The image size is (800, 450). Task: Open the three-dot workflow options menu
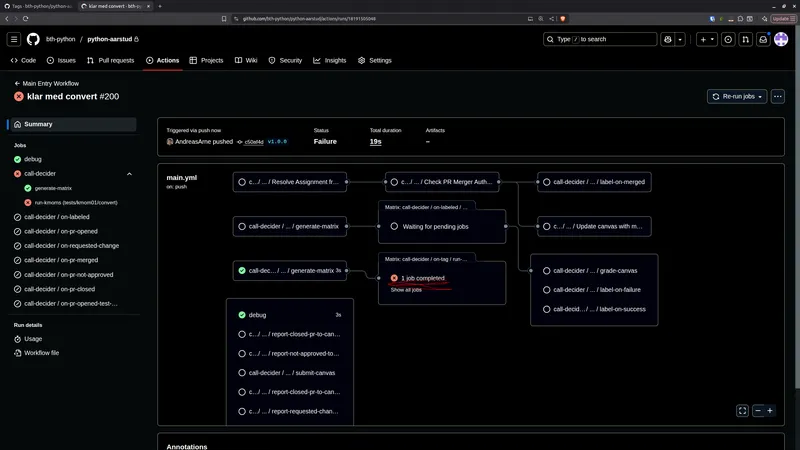[777, 96]
